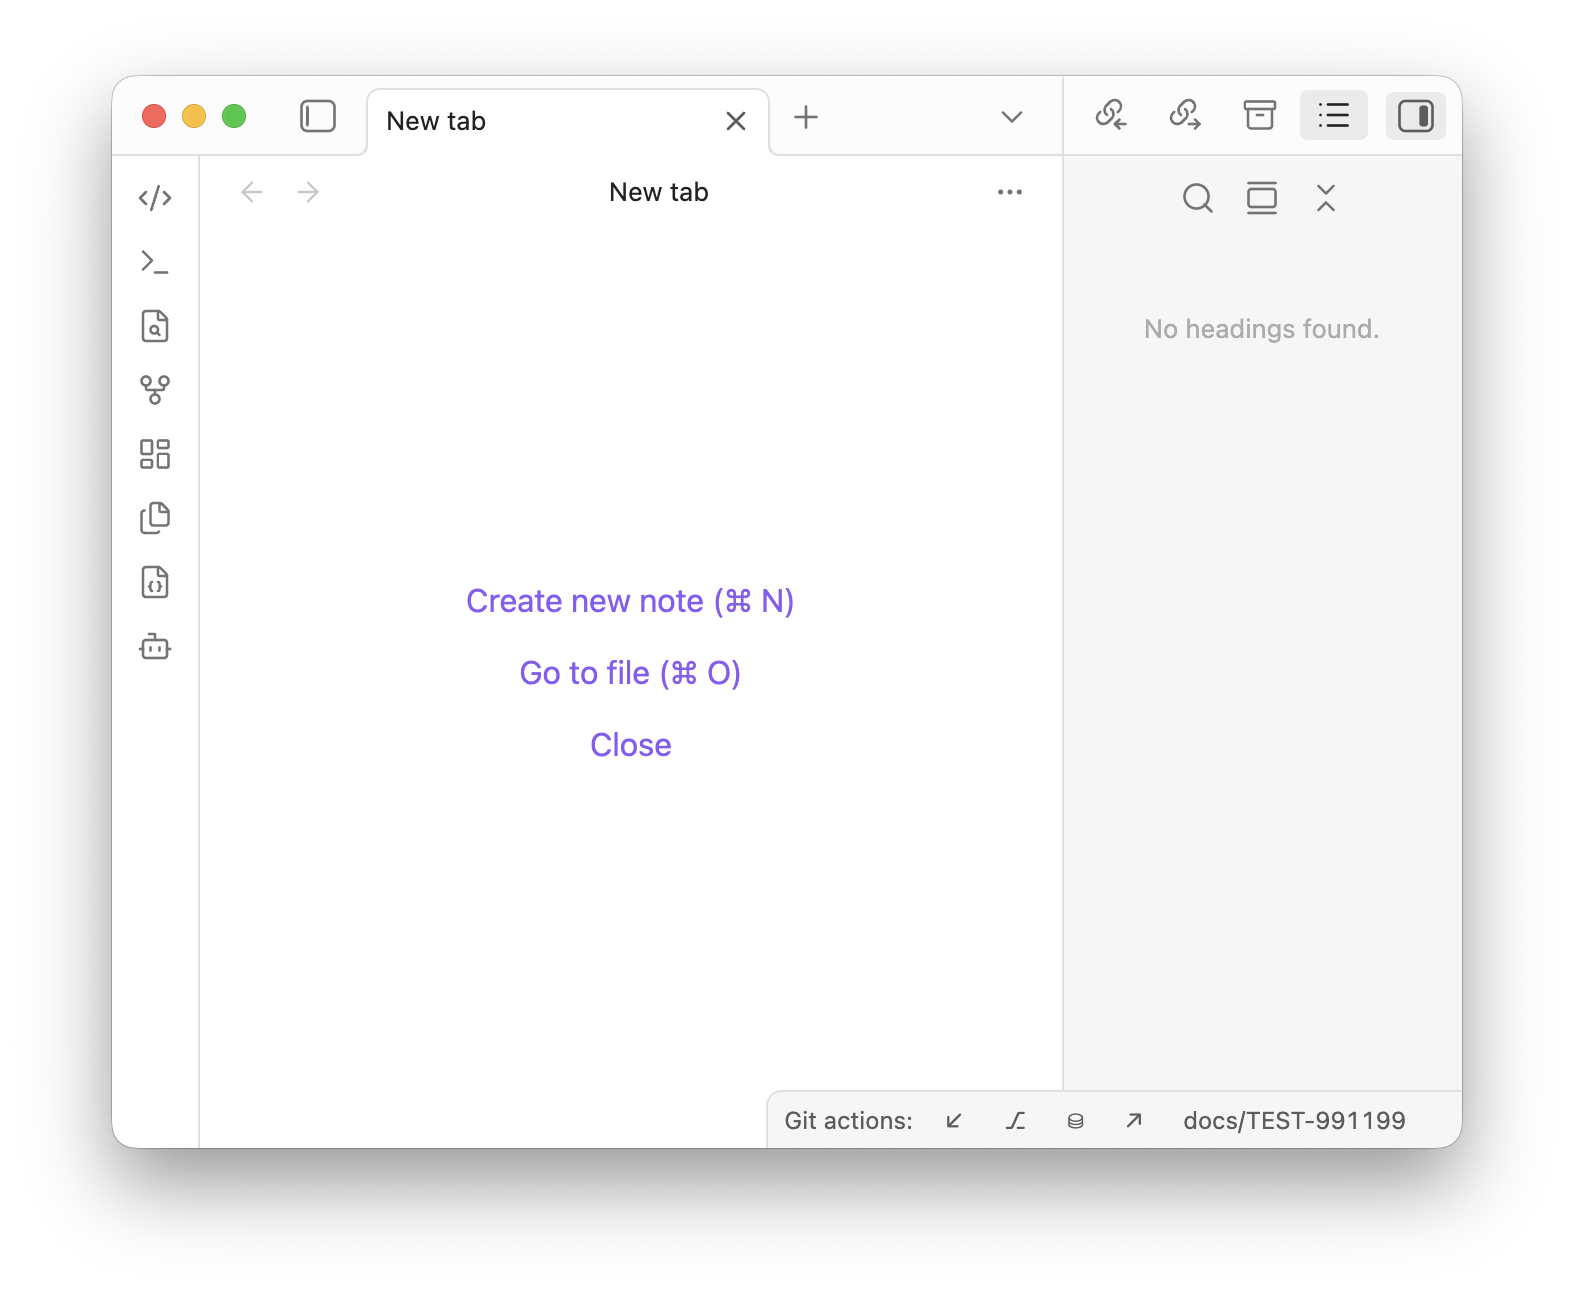The image size is (1574, 1296).
Task: Click the git pull down-left arrow
Action: [x=954, y=1121]
